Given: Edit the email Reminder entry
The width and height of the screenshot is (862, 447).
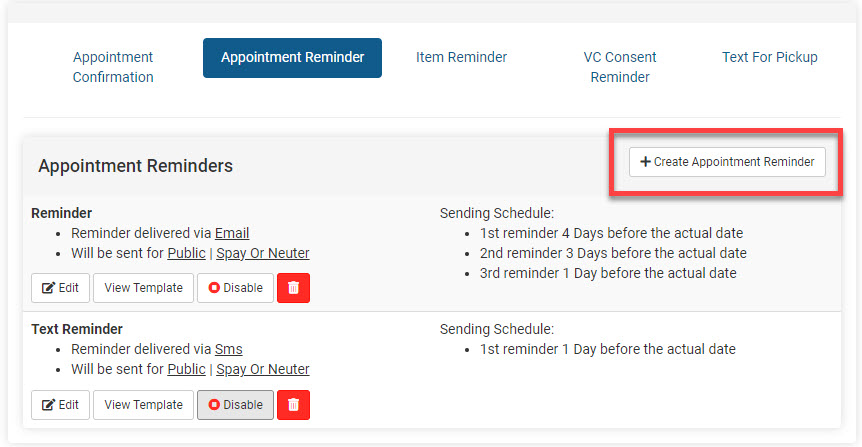Looking at the screenshot, I should pos(60,288).
